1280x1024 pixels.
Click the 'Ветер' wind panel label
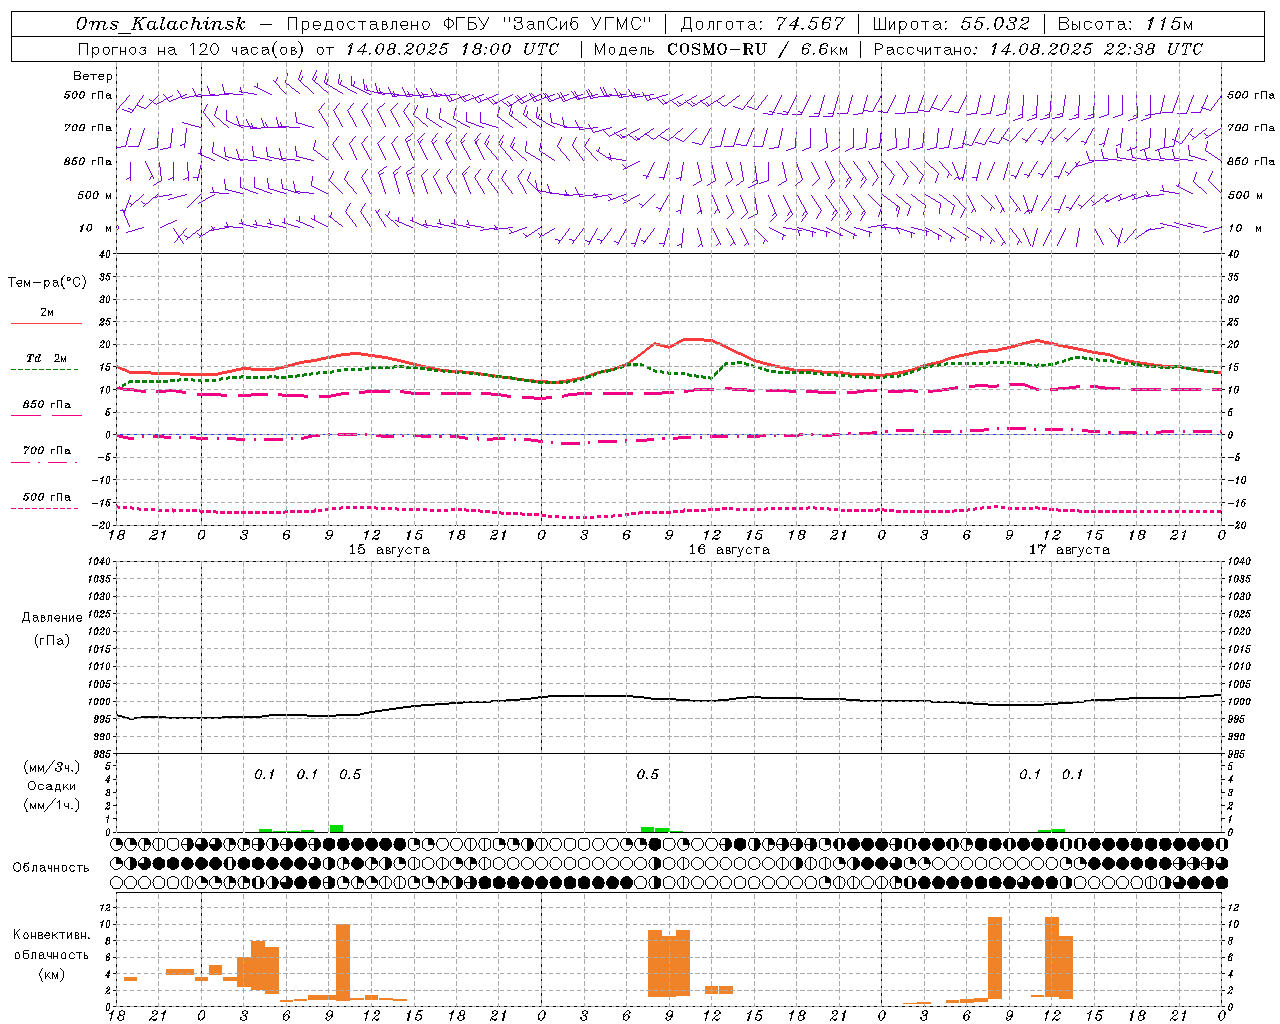coord(93,76)
